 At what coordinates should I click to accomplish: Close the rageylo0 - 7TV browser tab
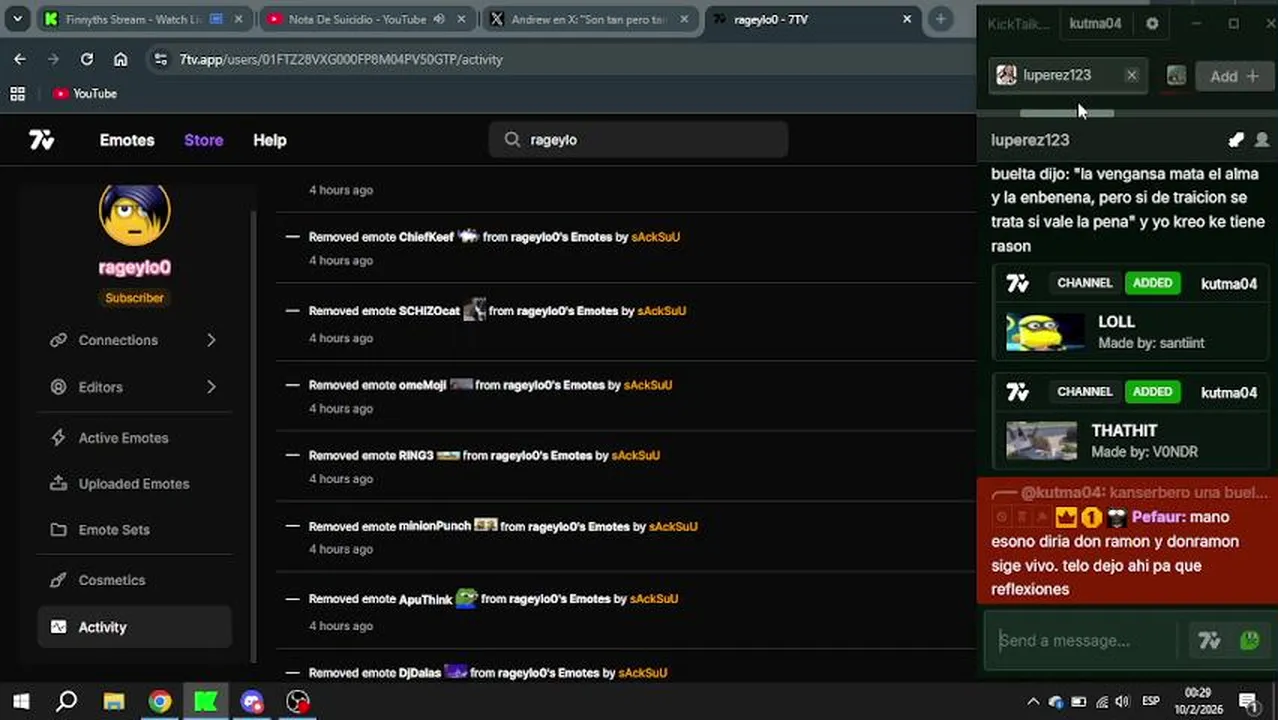(907, 19)
